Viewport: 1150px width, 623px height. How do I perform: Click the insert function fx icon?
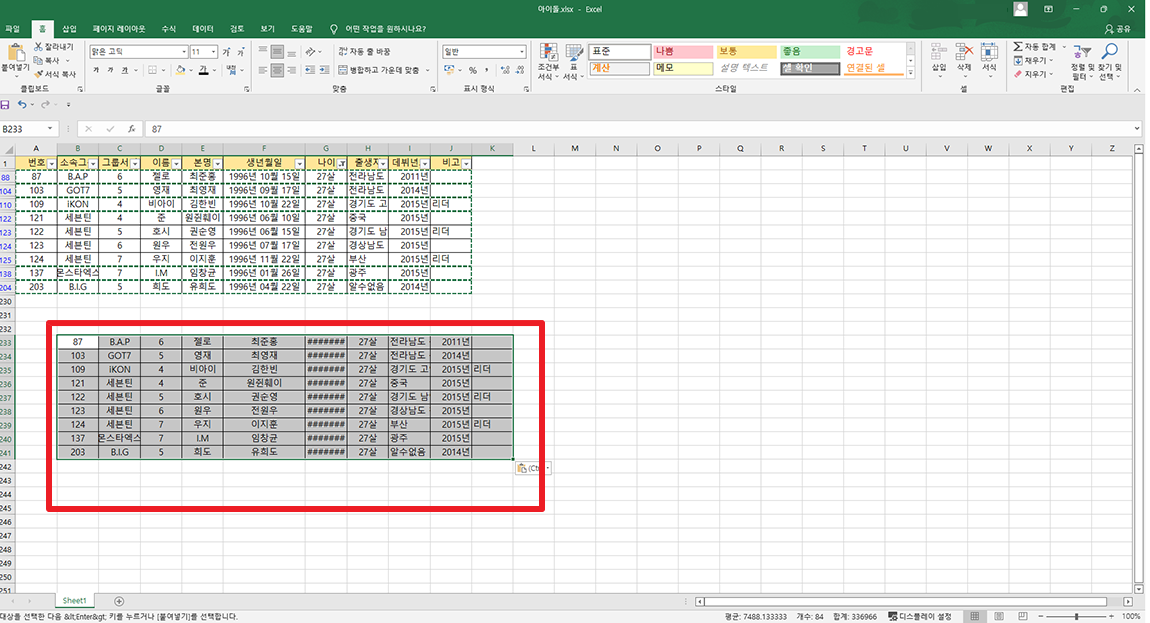tap(131, 129)
